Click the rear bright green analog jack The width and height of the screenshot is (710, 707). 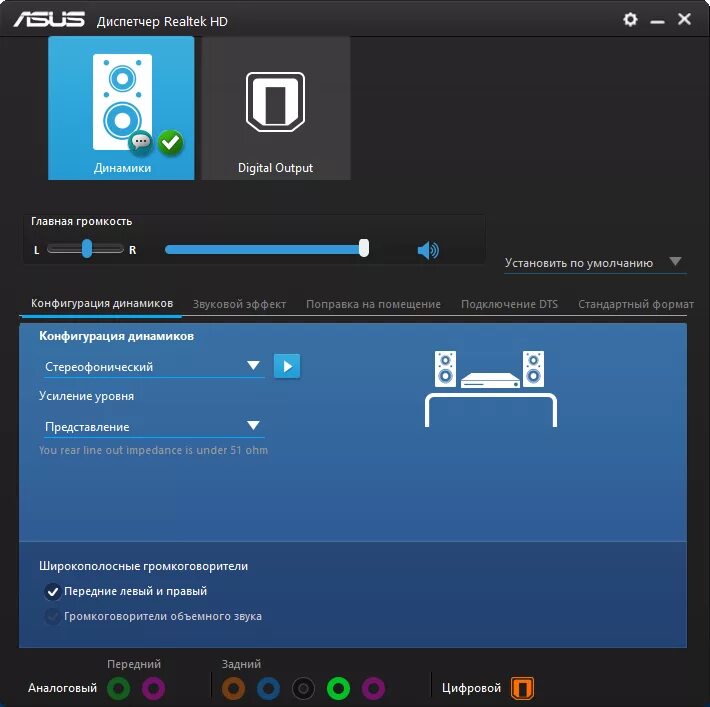[x=338, y=688]
